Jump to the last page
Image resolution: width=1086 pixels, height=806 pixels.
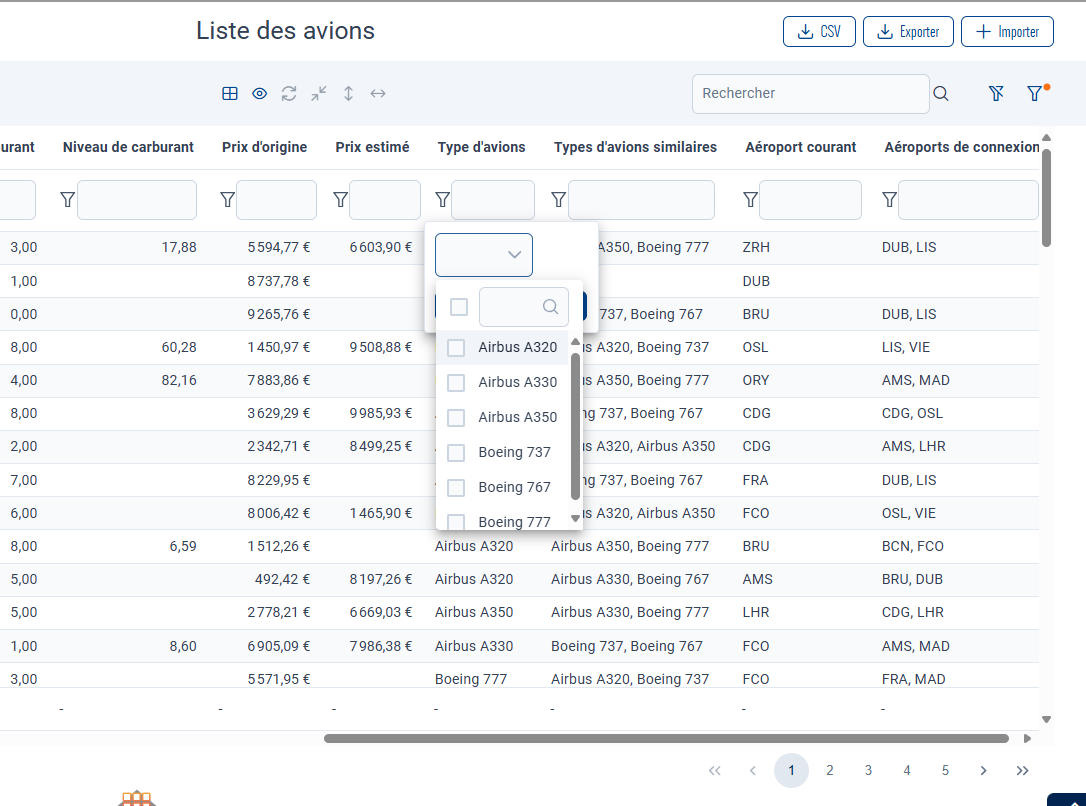click(x=1022, y=771)
